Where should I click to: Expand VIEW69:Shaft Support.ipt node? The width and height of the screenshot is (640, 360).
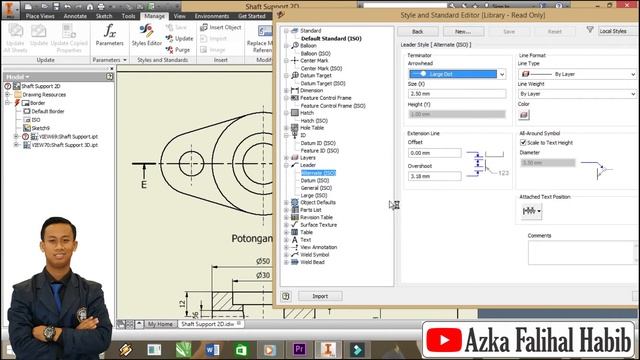16,137
